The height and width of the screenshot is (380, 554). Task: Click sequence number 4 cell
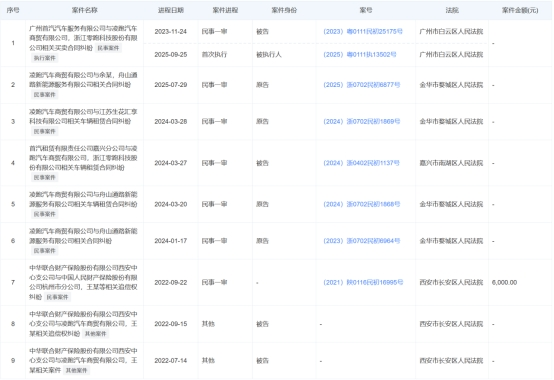(13, 163)
